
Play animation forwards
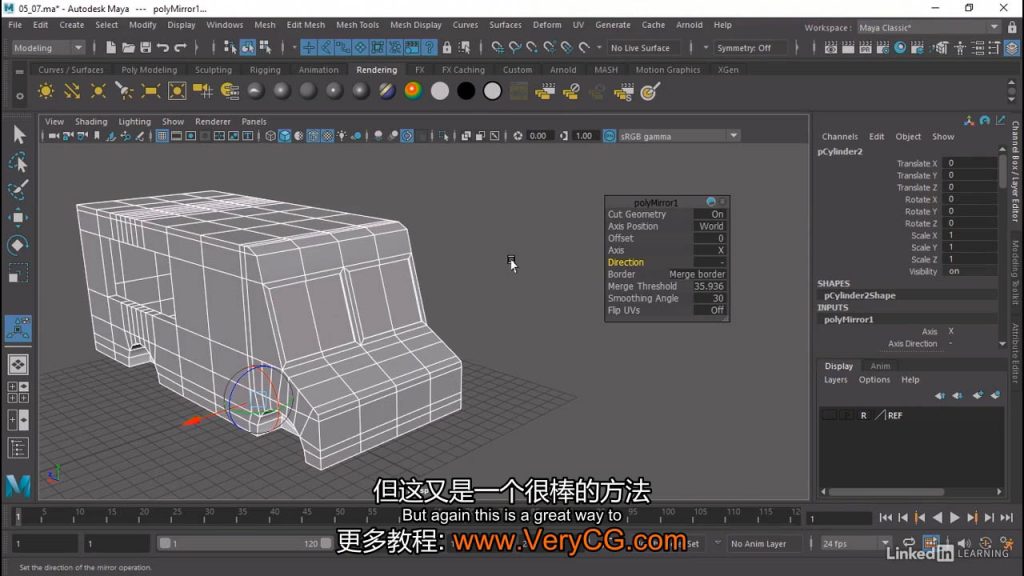[x=954, y=518]
